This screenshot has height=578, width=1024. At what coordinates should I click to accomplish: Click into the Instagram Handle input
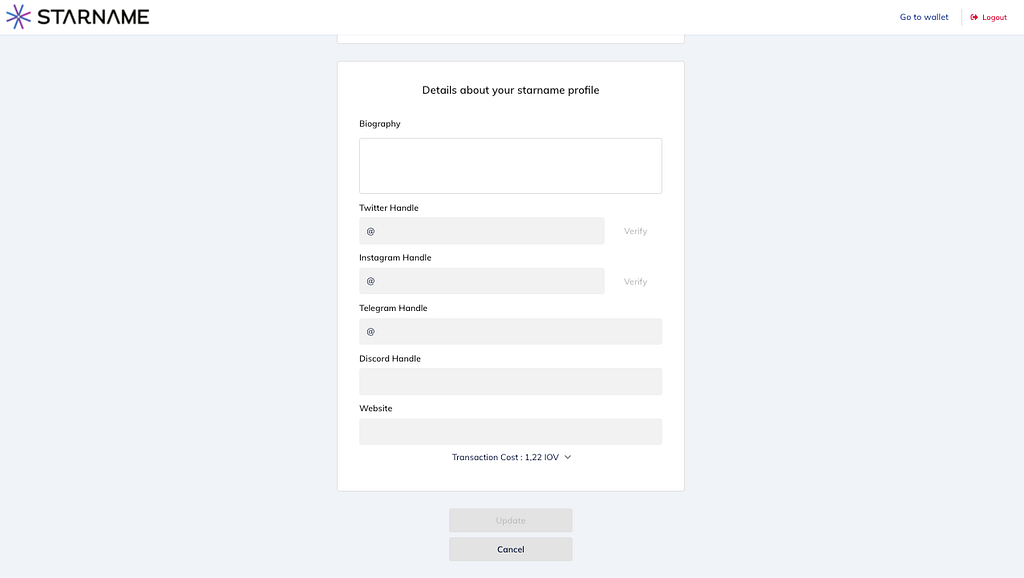pos(482,281)
